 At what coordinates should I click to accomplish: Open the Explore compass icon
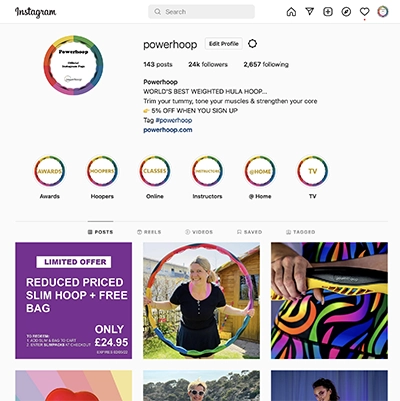tap(346, 12)
